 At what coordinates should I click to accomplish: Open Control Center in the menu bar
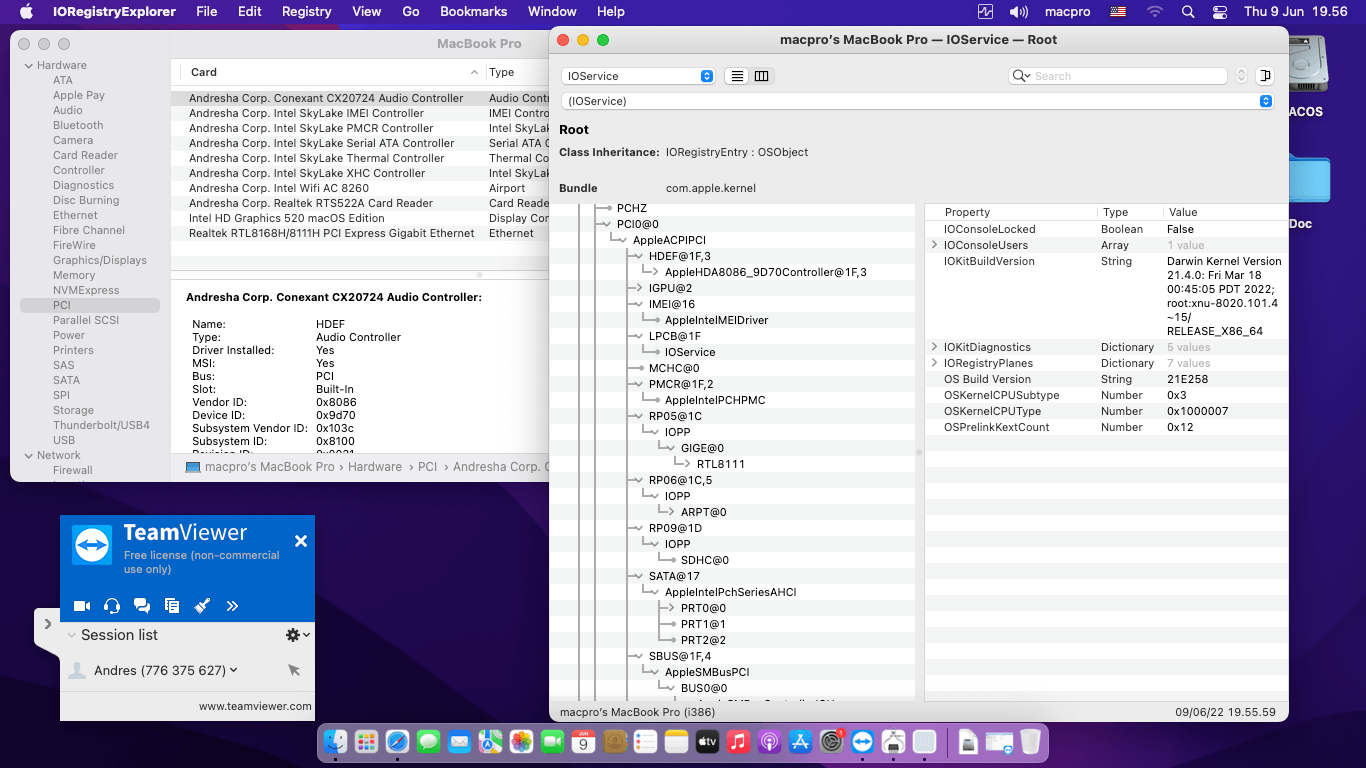click(x=1219, y=12)
